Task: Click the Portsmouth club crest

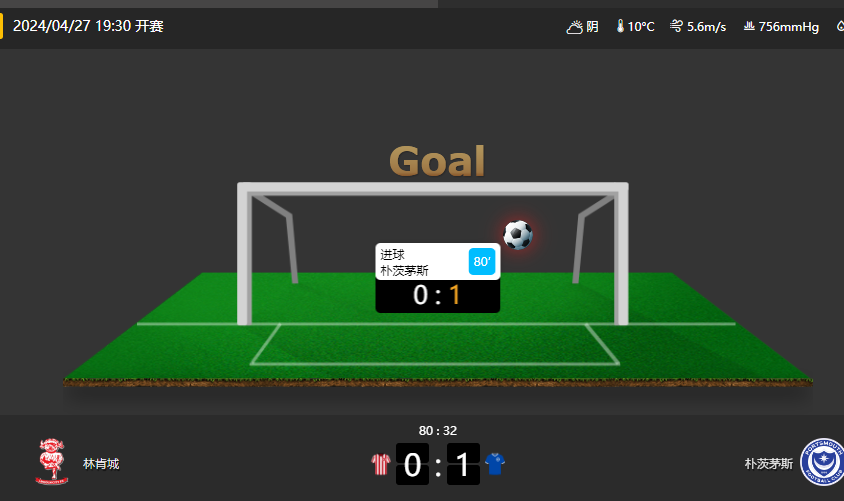Action: (822, 462)
